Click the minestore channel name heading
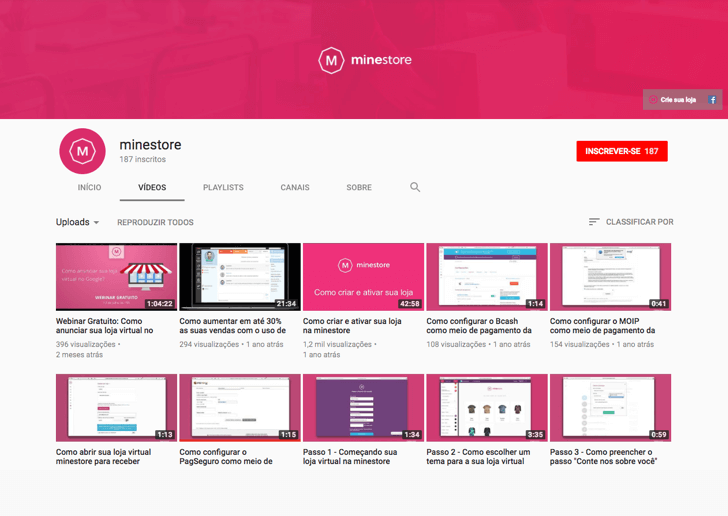Viewport: 728px width, 516px height. pyautogui.click(x=150, y=145)
